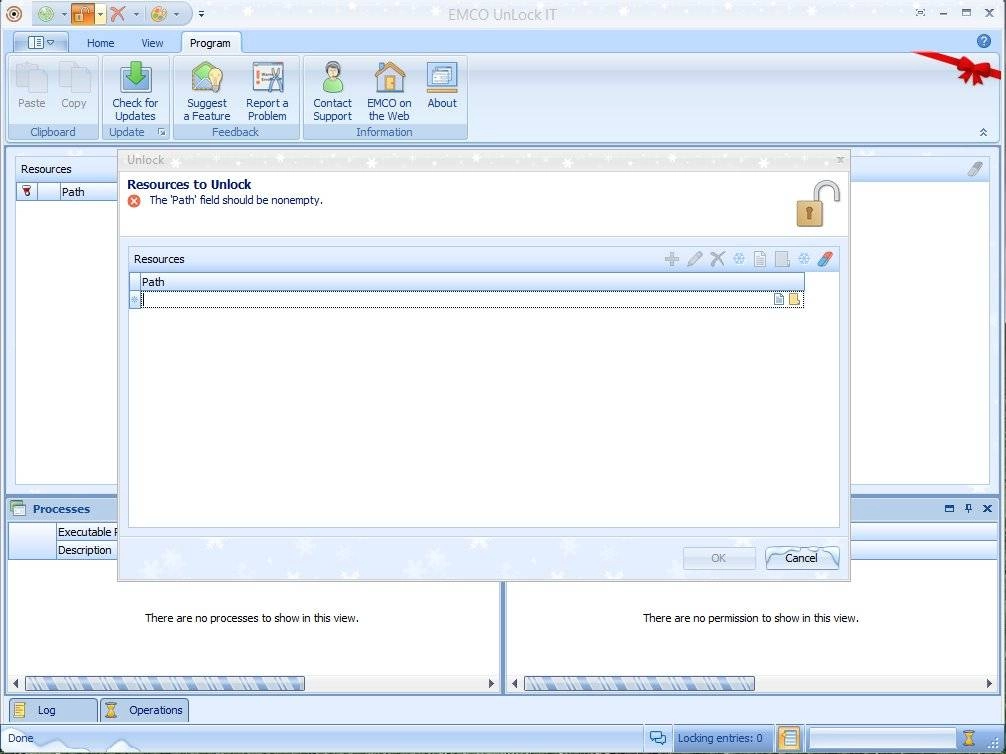Click the Description column header in Processes
Screen dimensions: 1006x754
point(87,550)
